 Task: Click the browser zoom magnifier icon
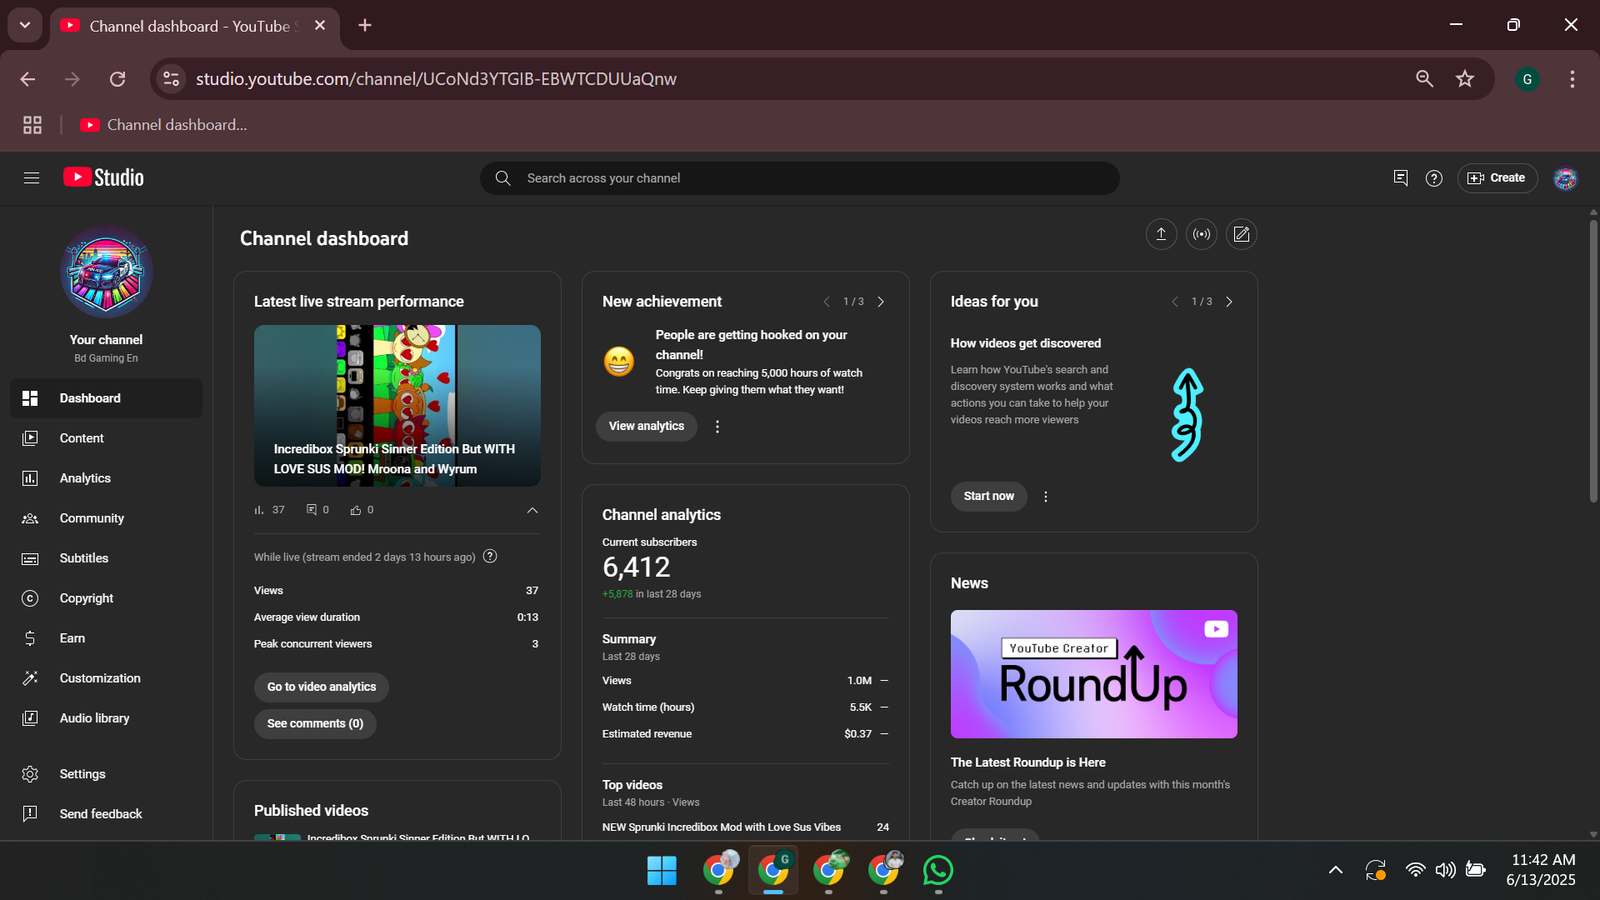click(x=1424, y=79)
